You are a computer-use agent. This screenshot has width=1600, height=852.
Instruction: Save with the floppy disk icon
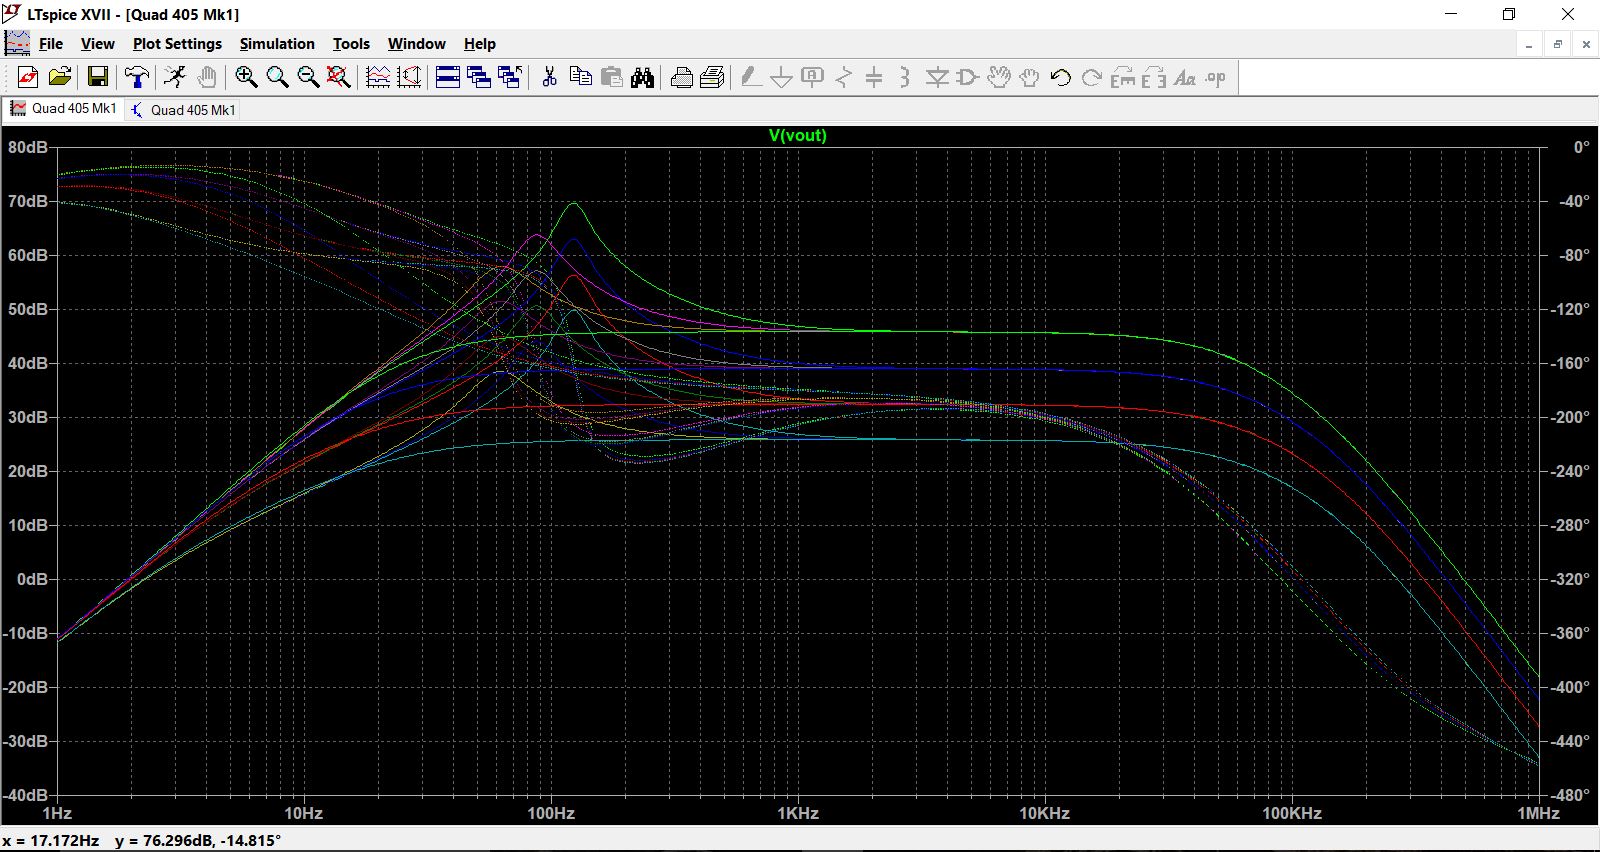click(x=98, y=77)
